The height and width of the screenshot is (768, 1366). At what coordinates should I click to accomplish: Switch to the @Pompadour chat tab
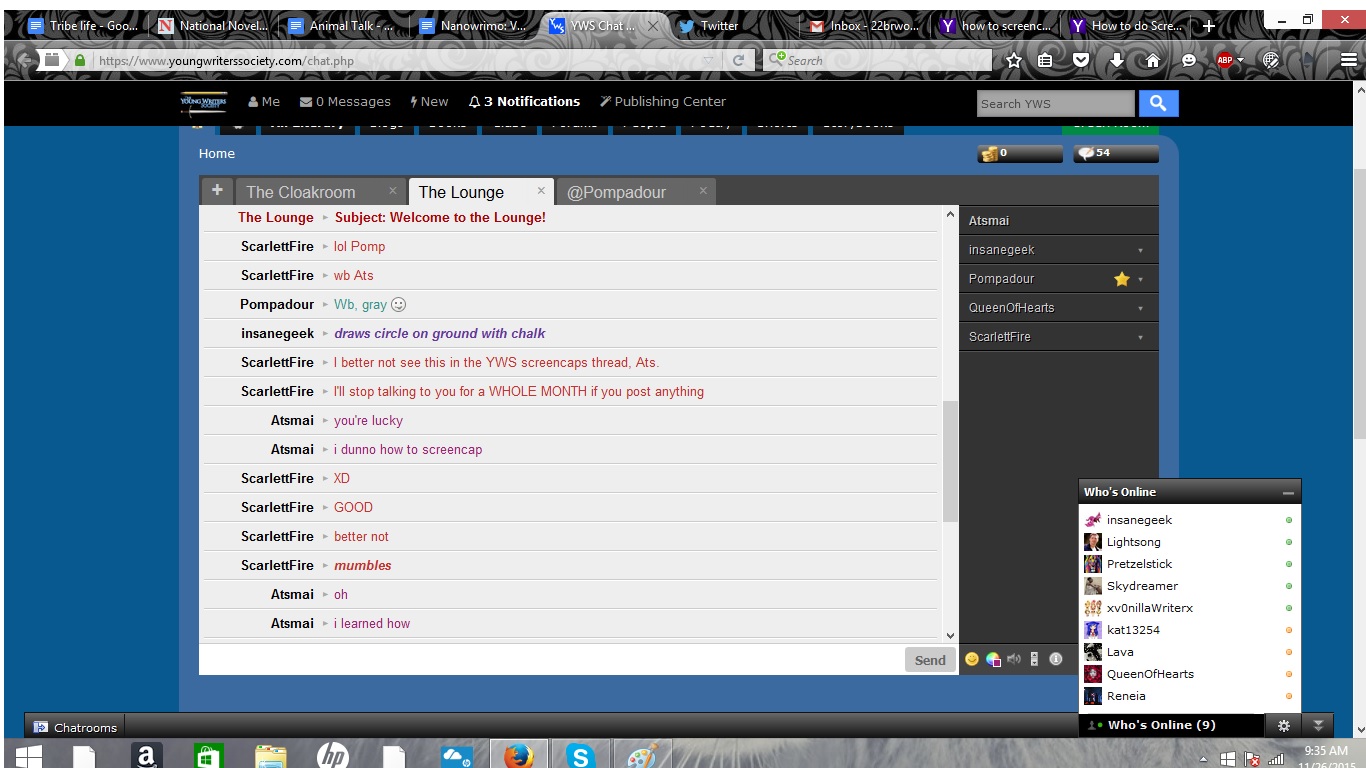pos(616,192)
